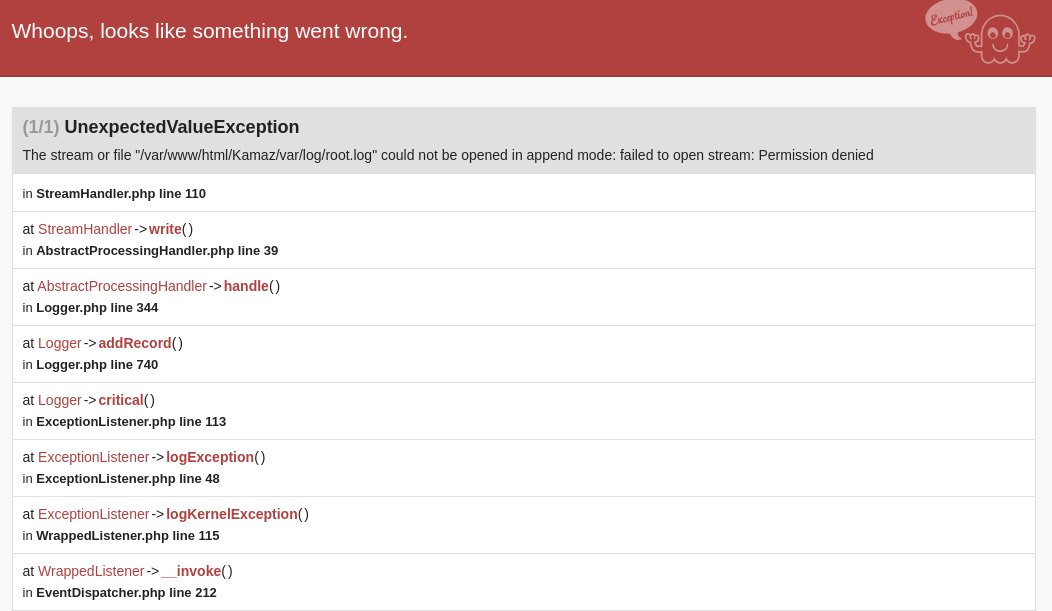Image resolution: width=1052 pixels, height=611 pixels.
Task: Click the critical() method link
Action: [121, 400]
